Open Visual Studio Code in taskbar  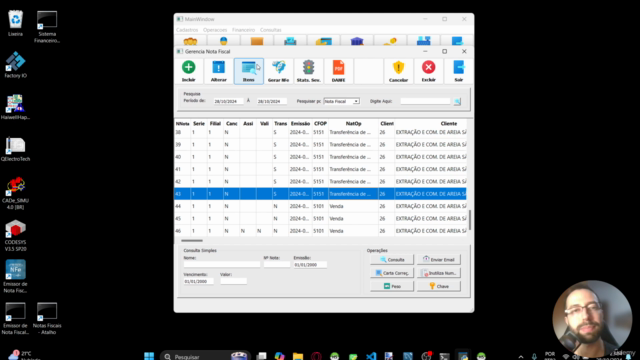pyautogui.click(x=371, y=356)
